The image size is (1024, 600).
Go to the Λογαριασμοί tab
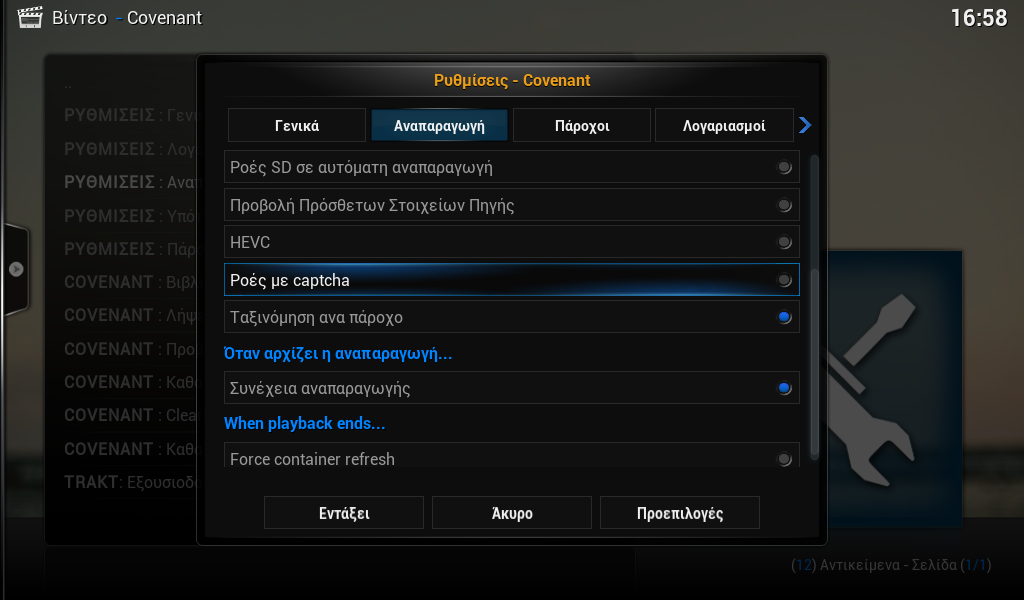click(724, 125)
